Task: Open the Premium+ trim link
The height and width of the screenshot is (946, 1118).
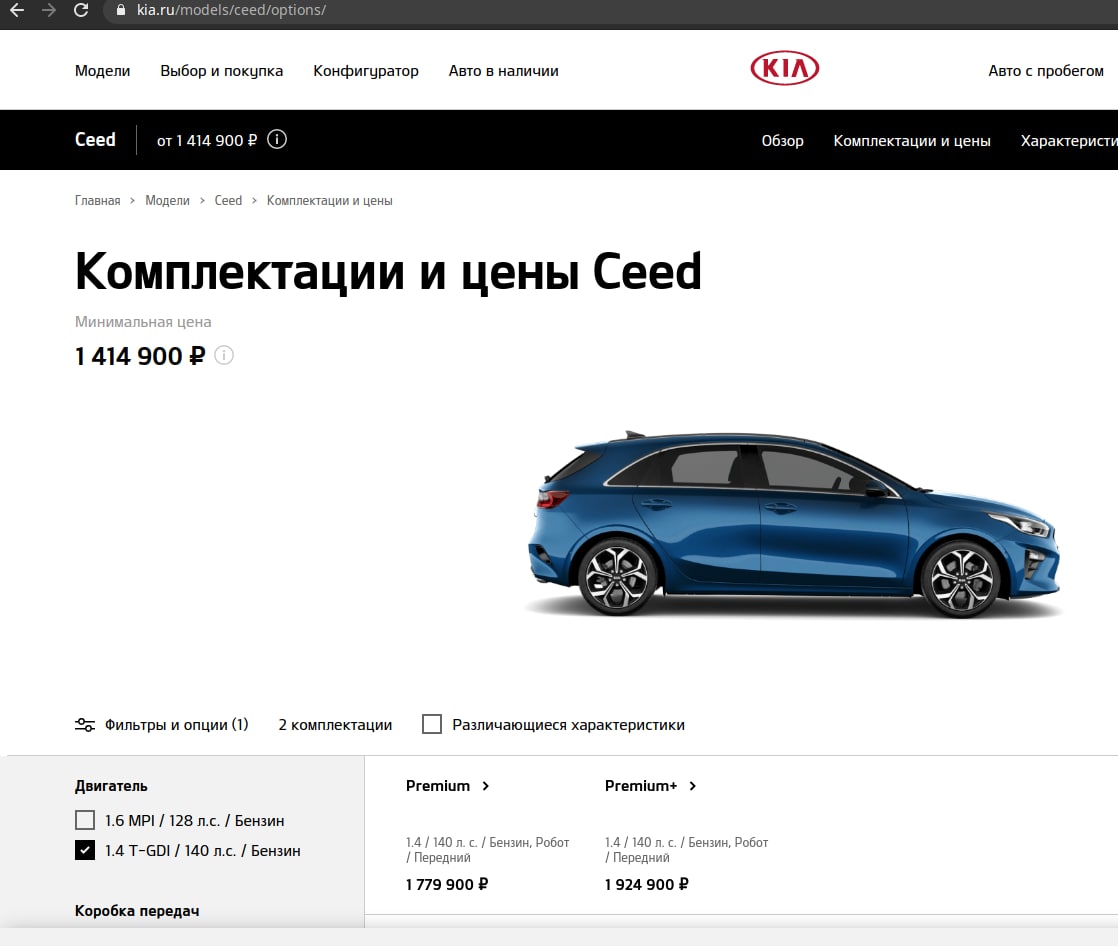Action: click(x=641, y=786)
